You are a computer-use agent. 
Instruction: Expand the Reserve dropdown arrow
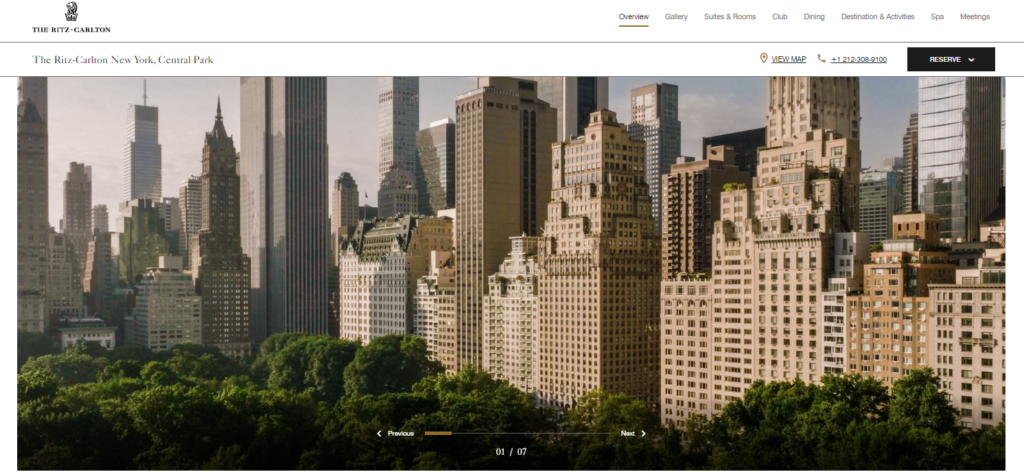pyautogui.click(x=971, y=59)
